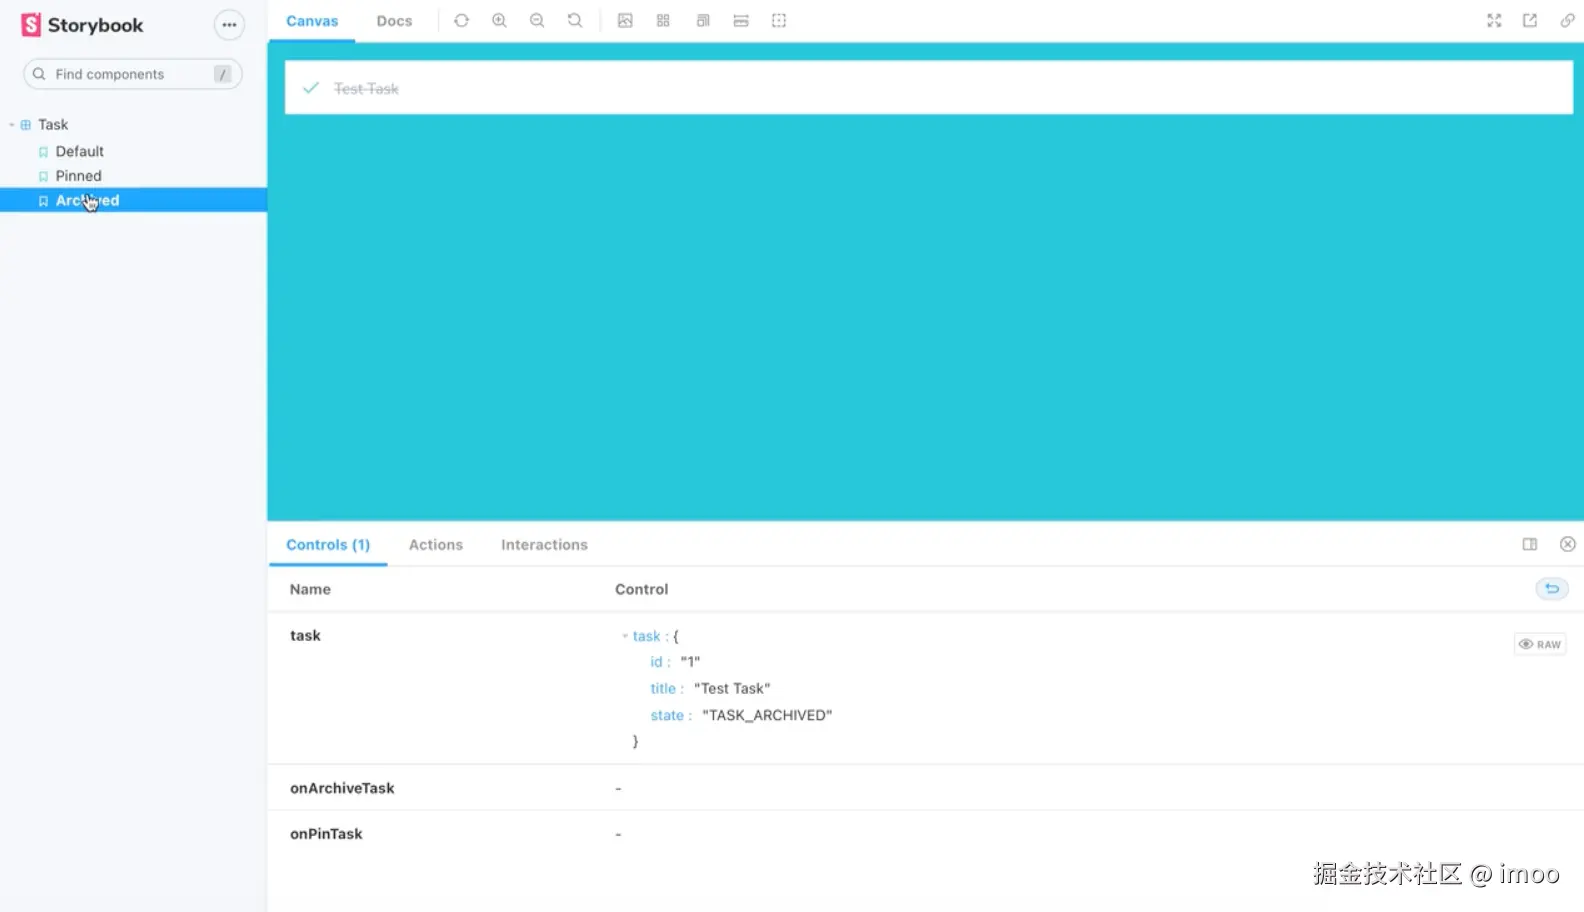Copy the canvas link
Viewport: 1584px width, 912px height.
click(x=1567, y=21)
